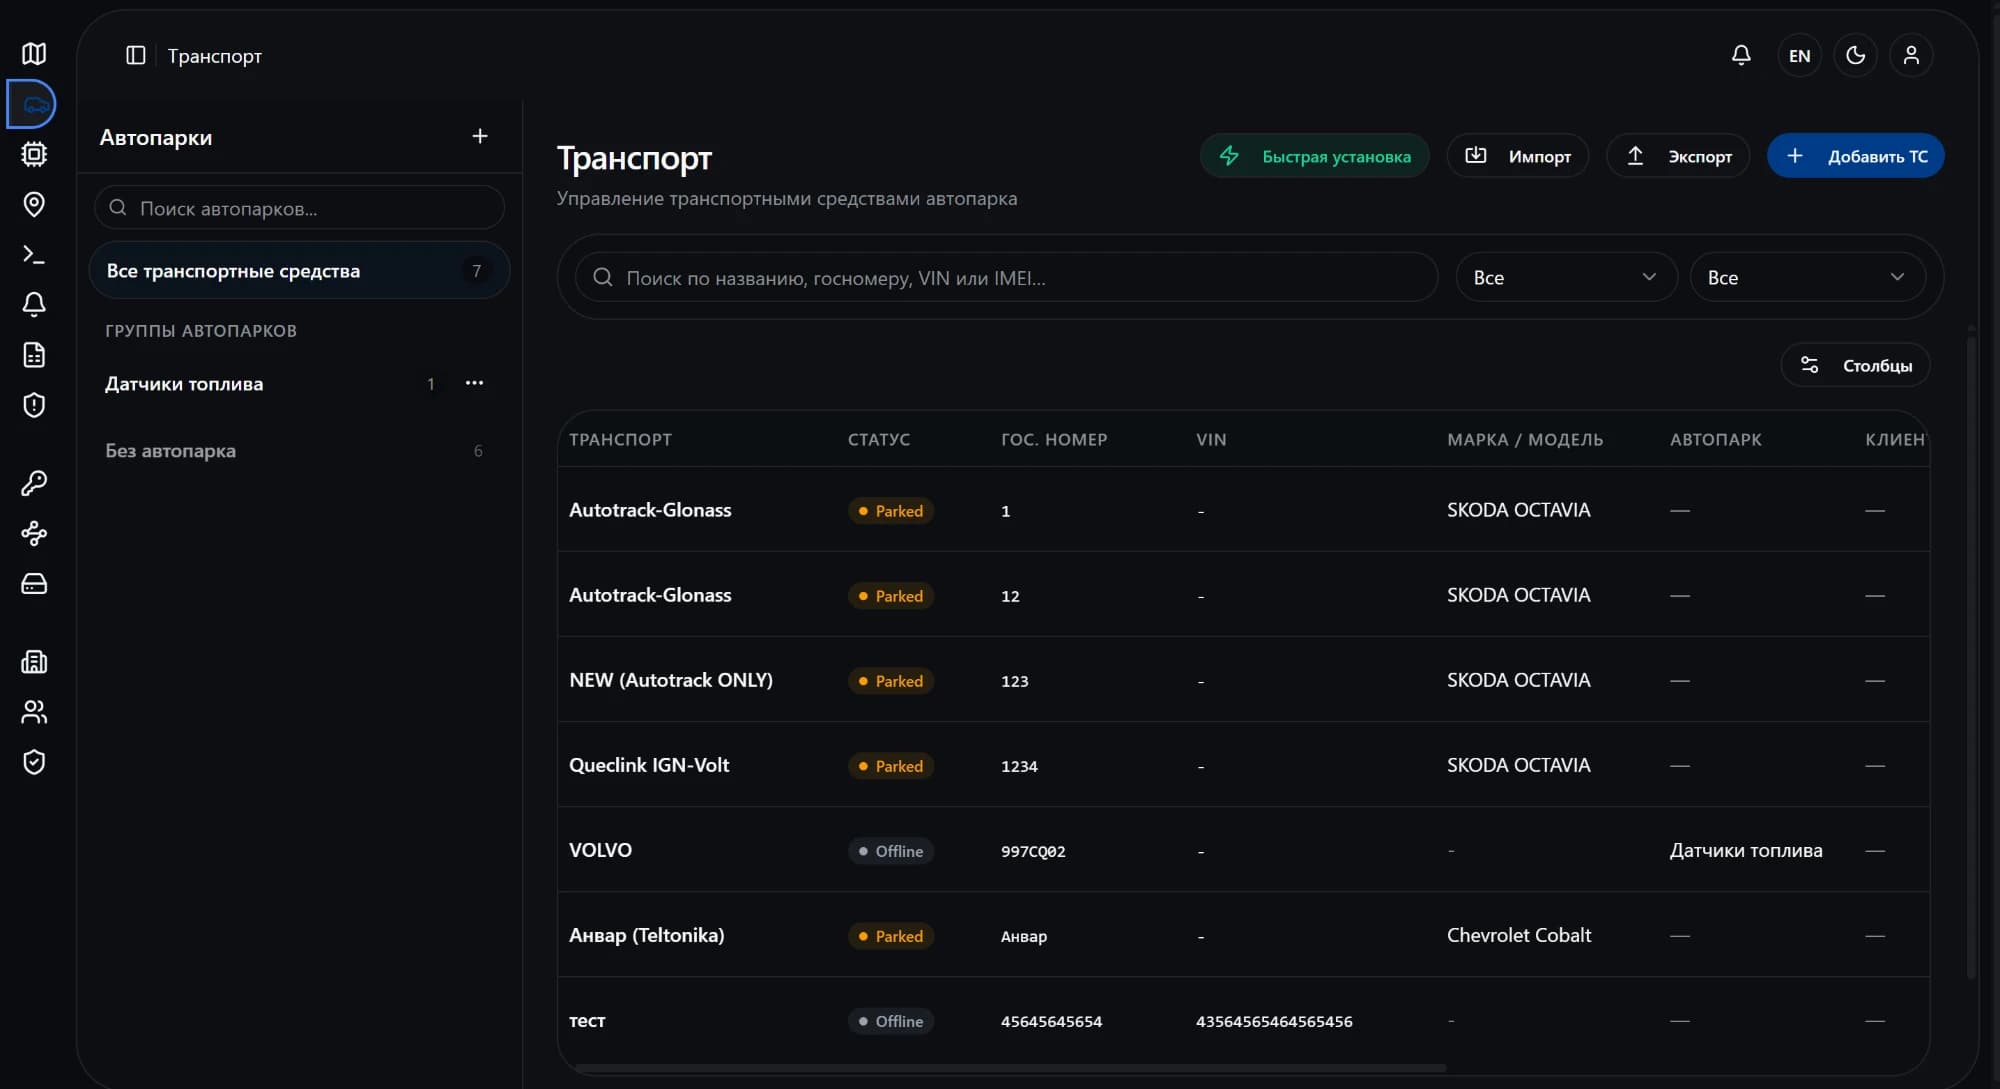Viewport: 2000px width, 1089px height.
Task: Switch language with EN button
Action: 1799,55
